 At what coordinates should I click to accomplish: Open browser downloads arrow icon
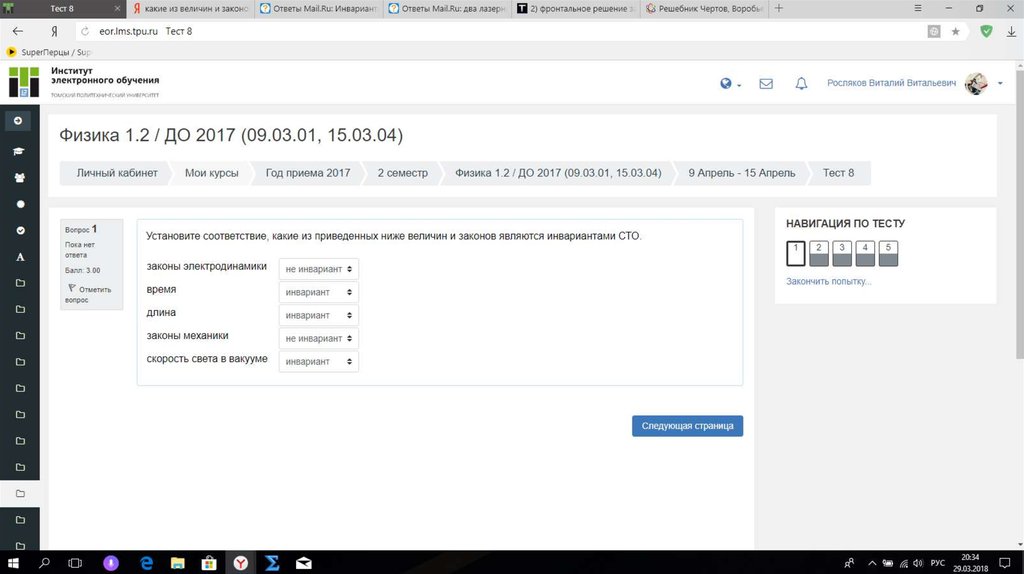click(x=1011, y=31)
